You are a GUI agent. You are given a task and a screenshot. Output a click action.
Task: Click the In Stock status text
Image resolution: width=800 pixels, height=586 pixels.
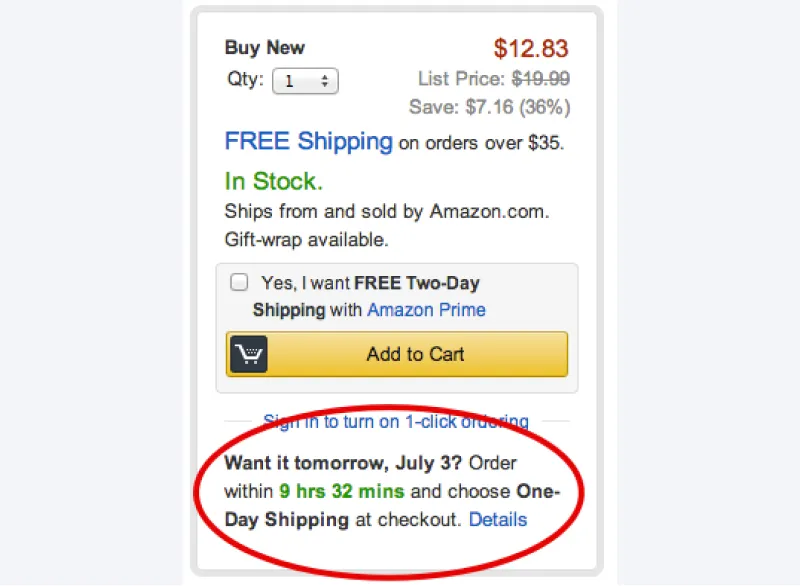click(x=273, y=181)
